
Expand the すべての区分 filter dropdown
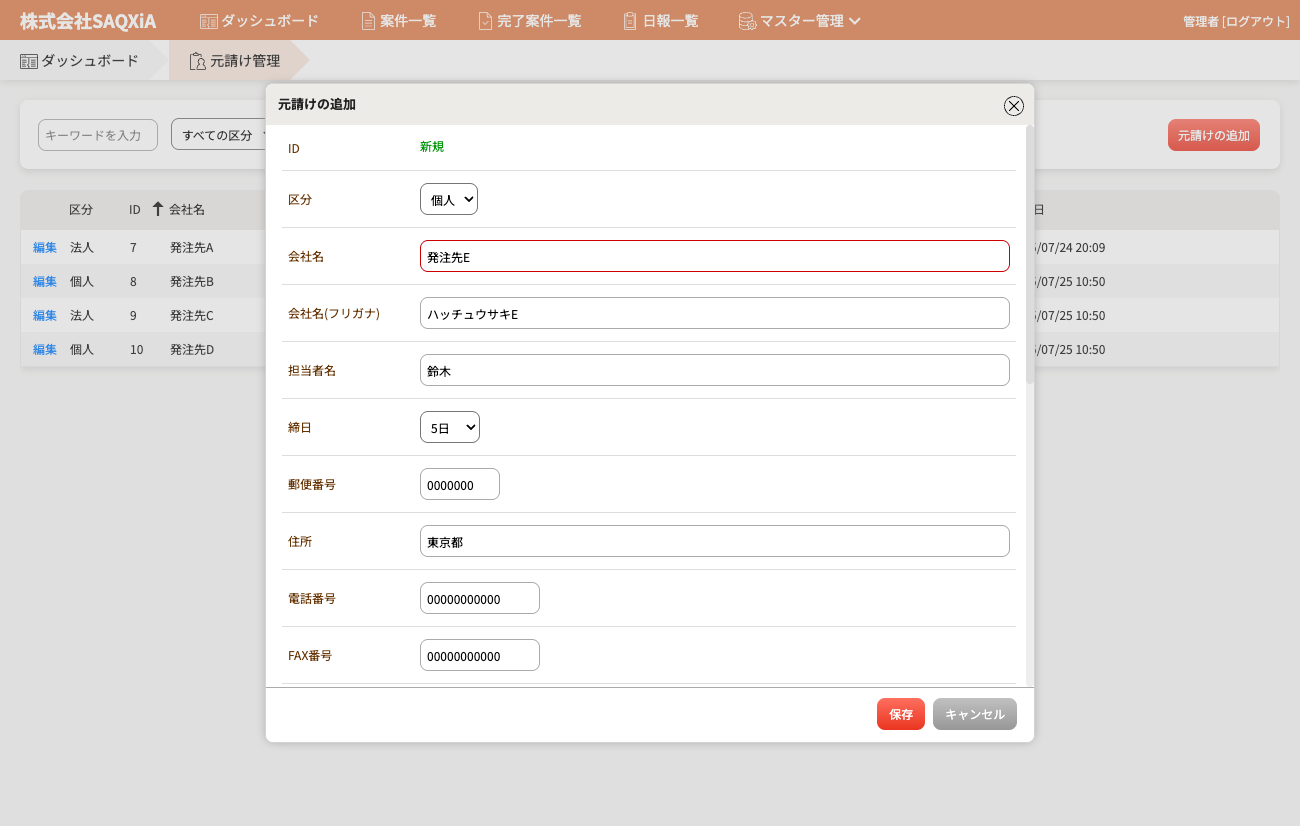[222, 135]
